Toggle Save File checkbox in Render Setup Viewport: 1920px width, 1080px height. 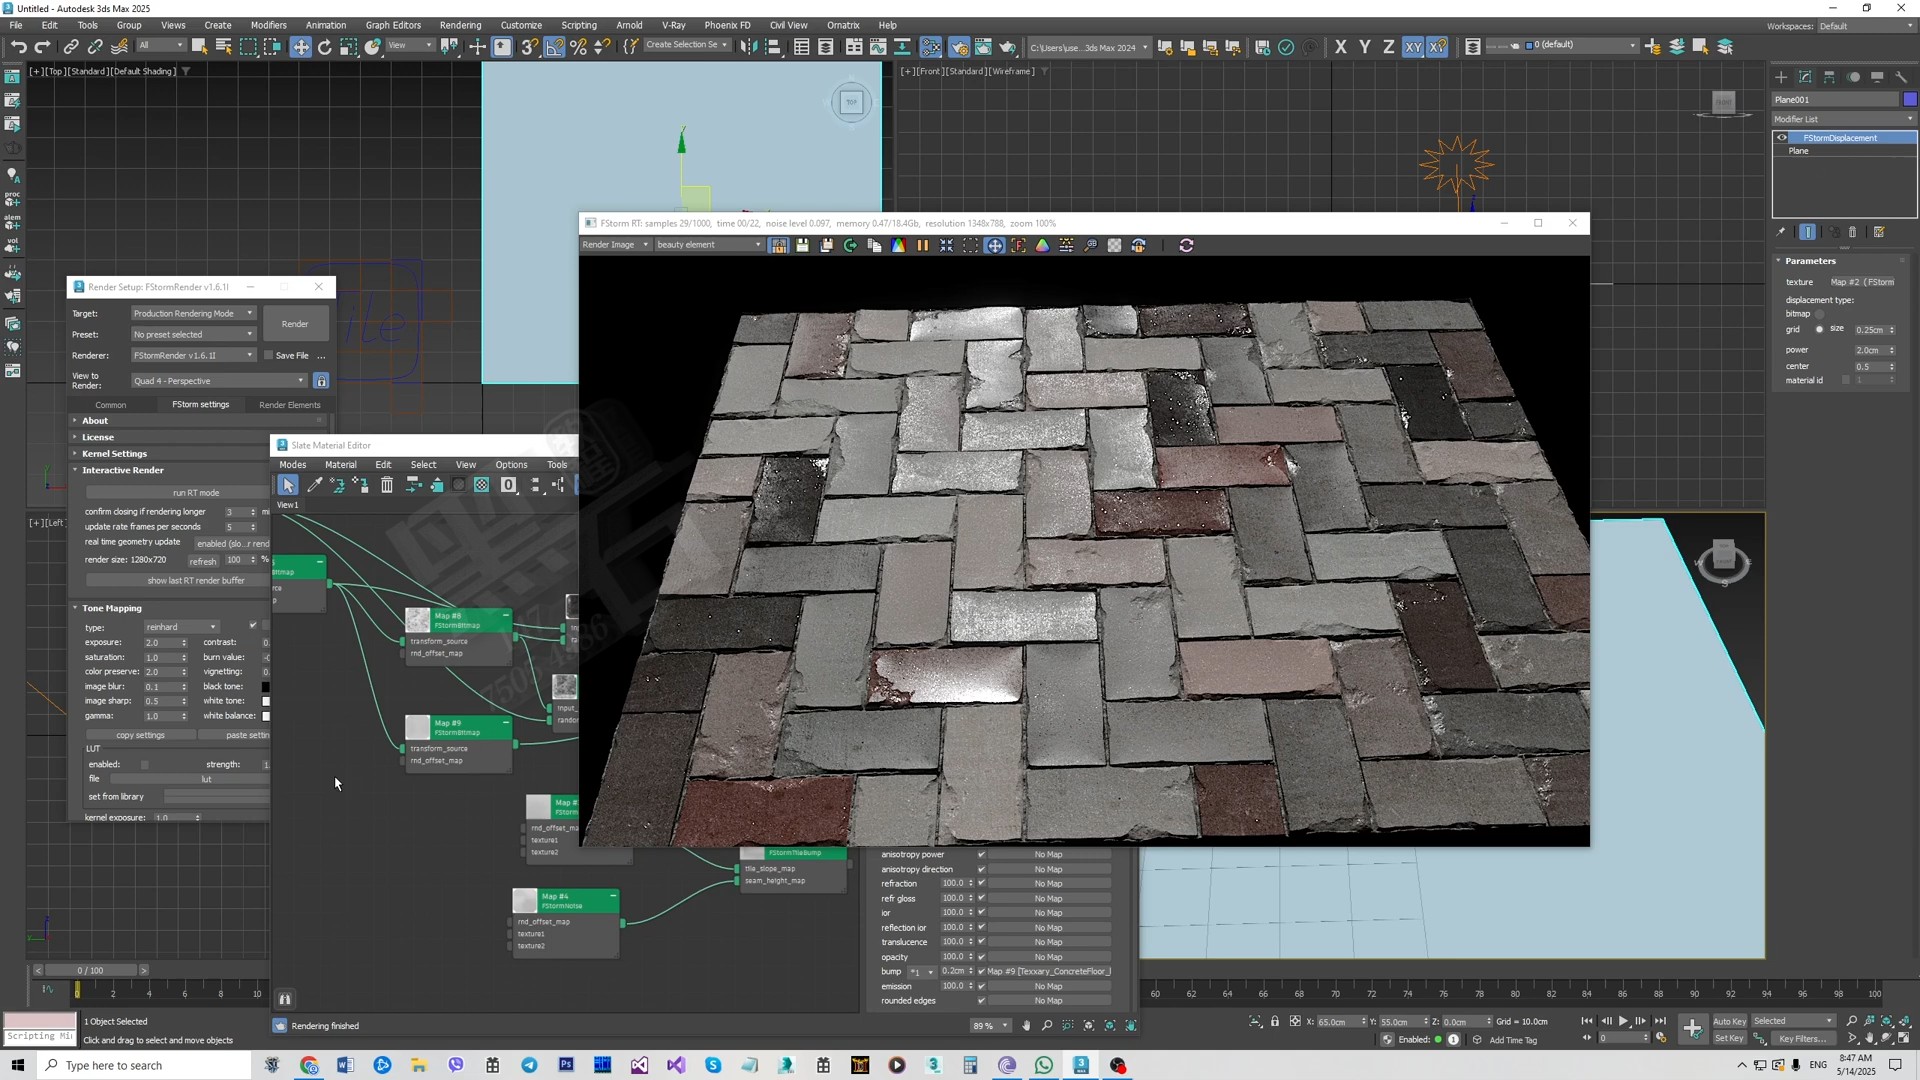tap(268, 356)
